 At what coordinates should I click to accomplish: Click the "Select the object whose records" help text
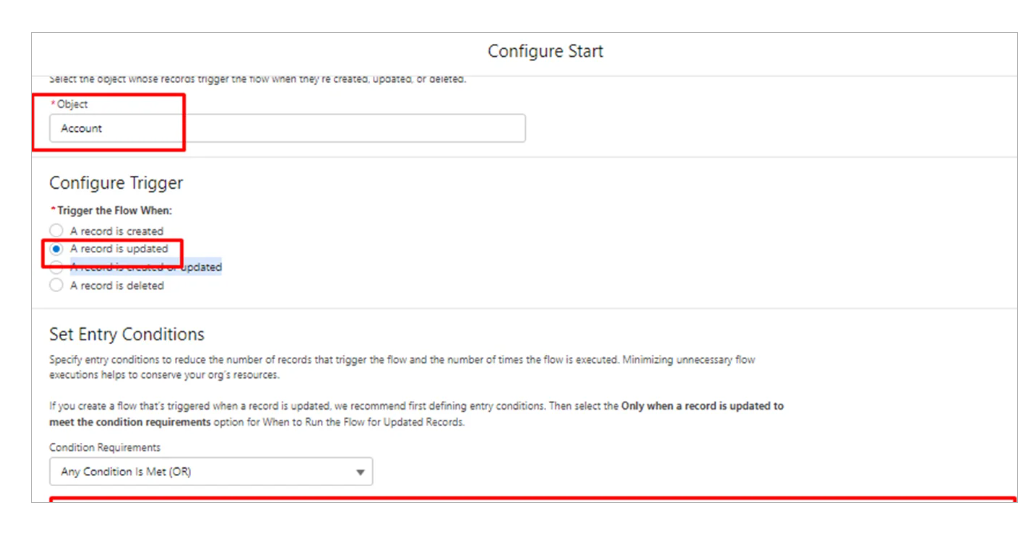[258, 79]
